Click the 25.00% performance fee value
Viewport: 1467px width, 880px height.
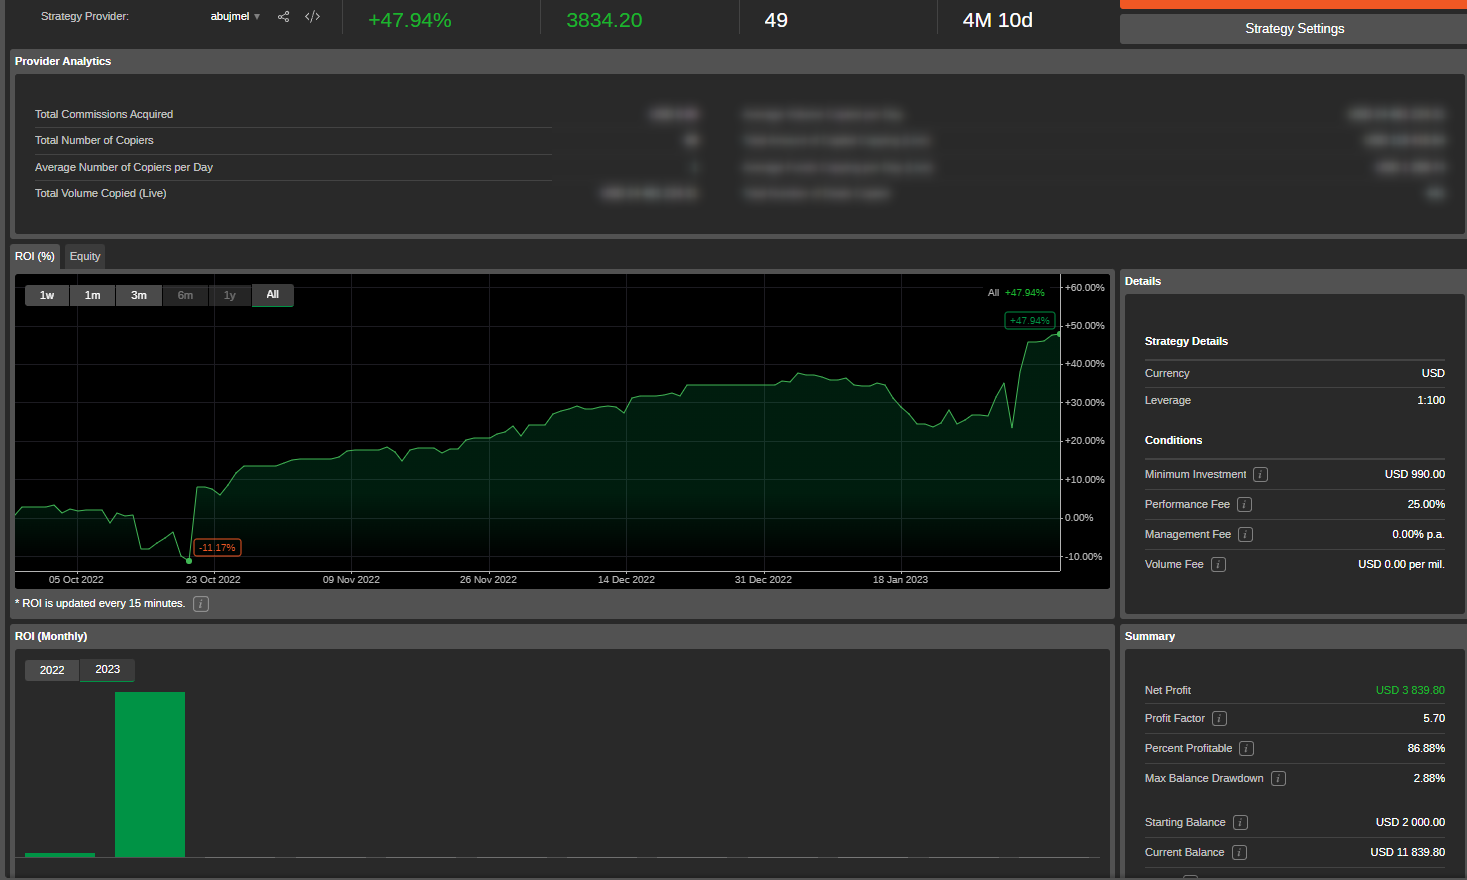(x=1426, y=505)
